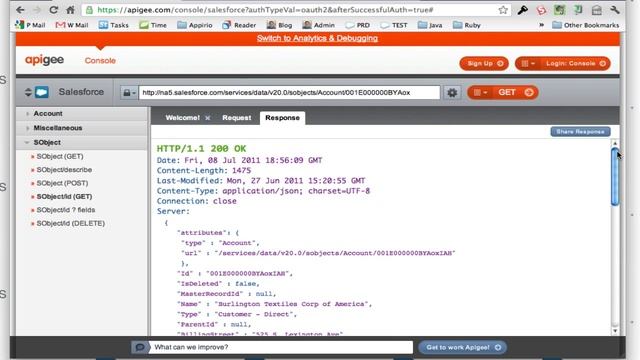Expand the Account tree group
The image size is (640, 360).
82,113
